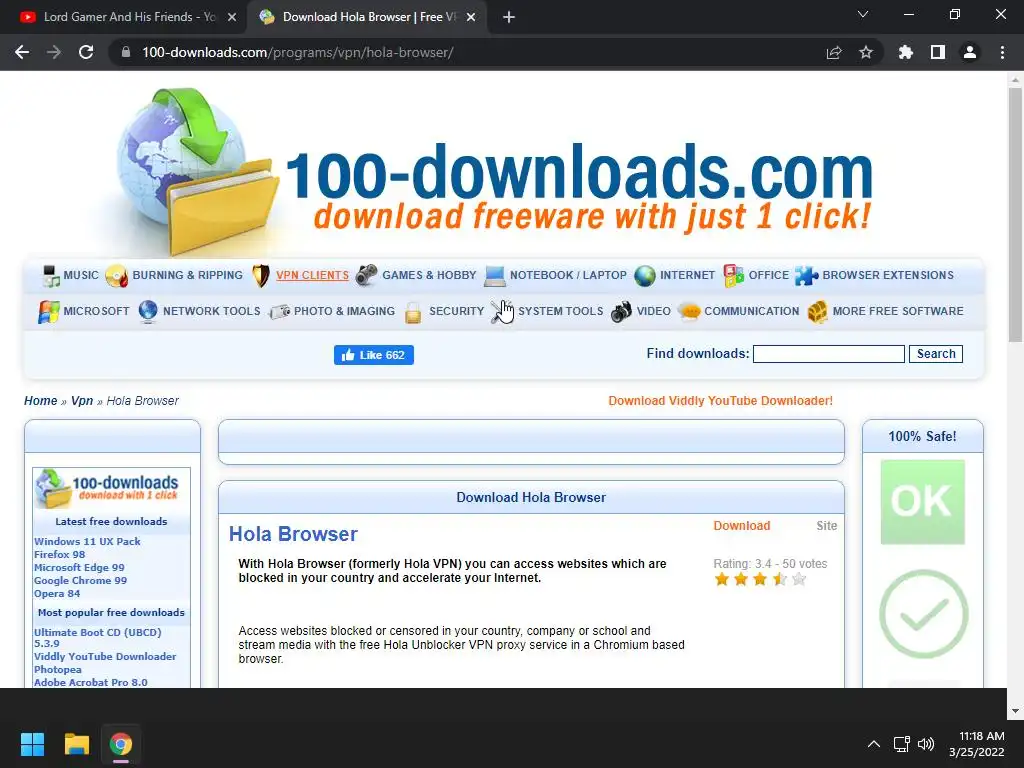Open Download Viddly YouTube Downloader link

click(x=720, y=400)
